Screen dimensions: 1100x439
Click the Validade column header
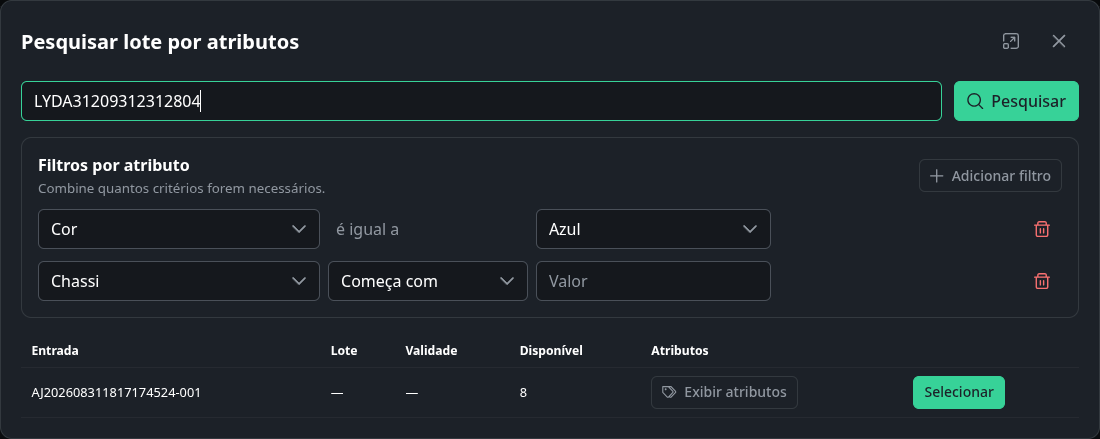coord(431,351)
